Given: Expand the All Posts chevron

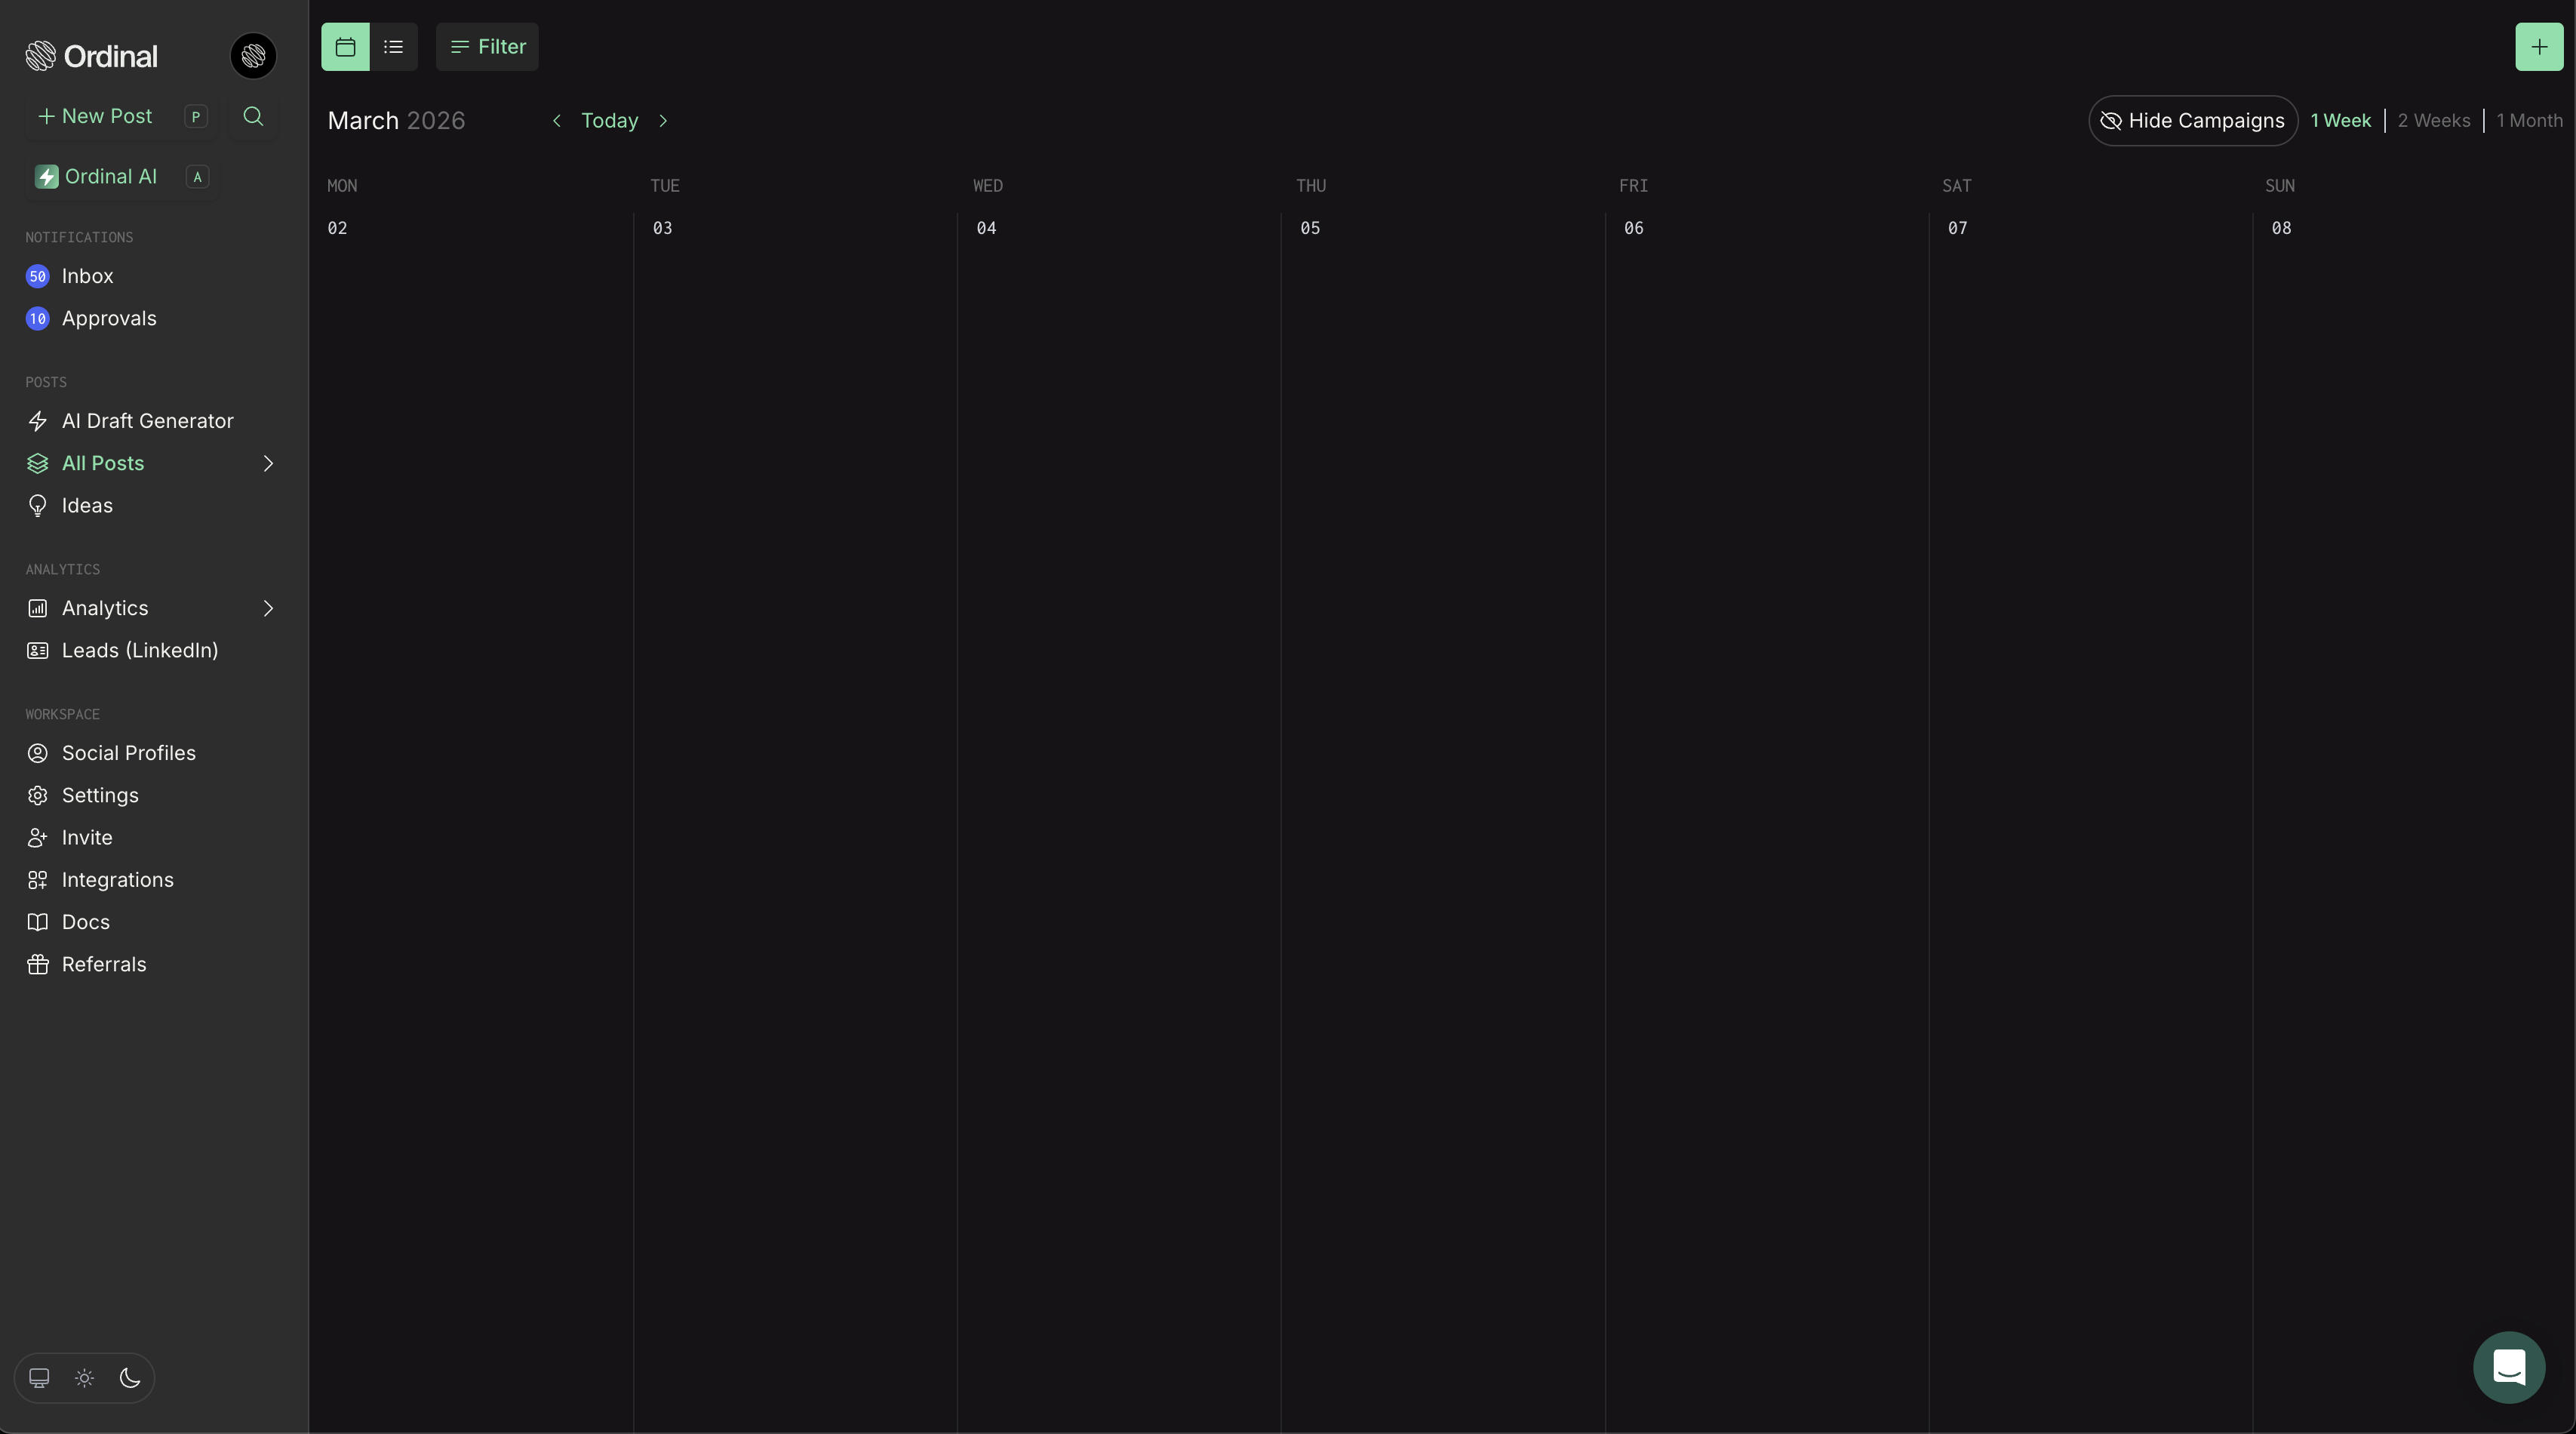Looking at the screenshot, I should click(x=267, y=463).
